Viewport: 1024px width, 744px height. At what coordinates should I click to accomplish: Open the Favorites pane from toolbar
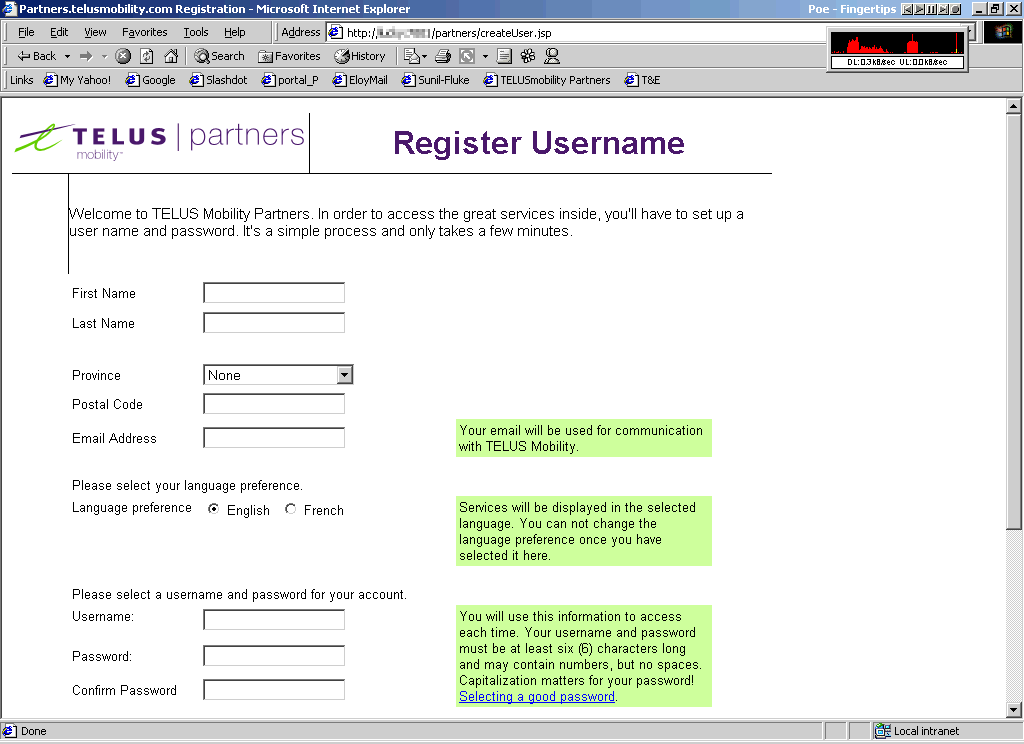point(289,56)
